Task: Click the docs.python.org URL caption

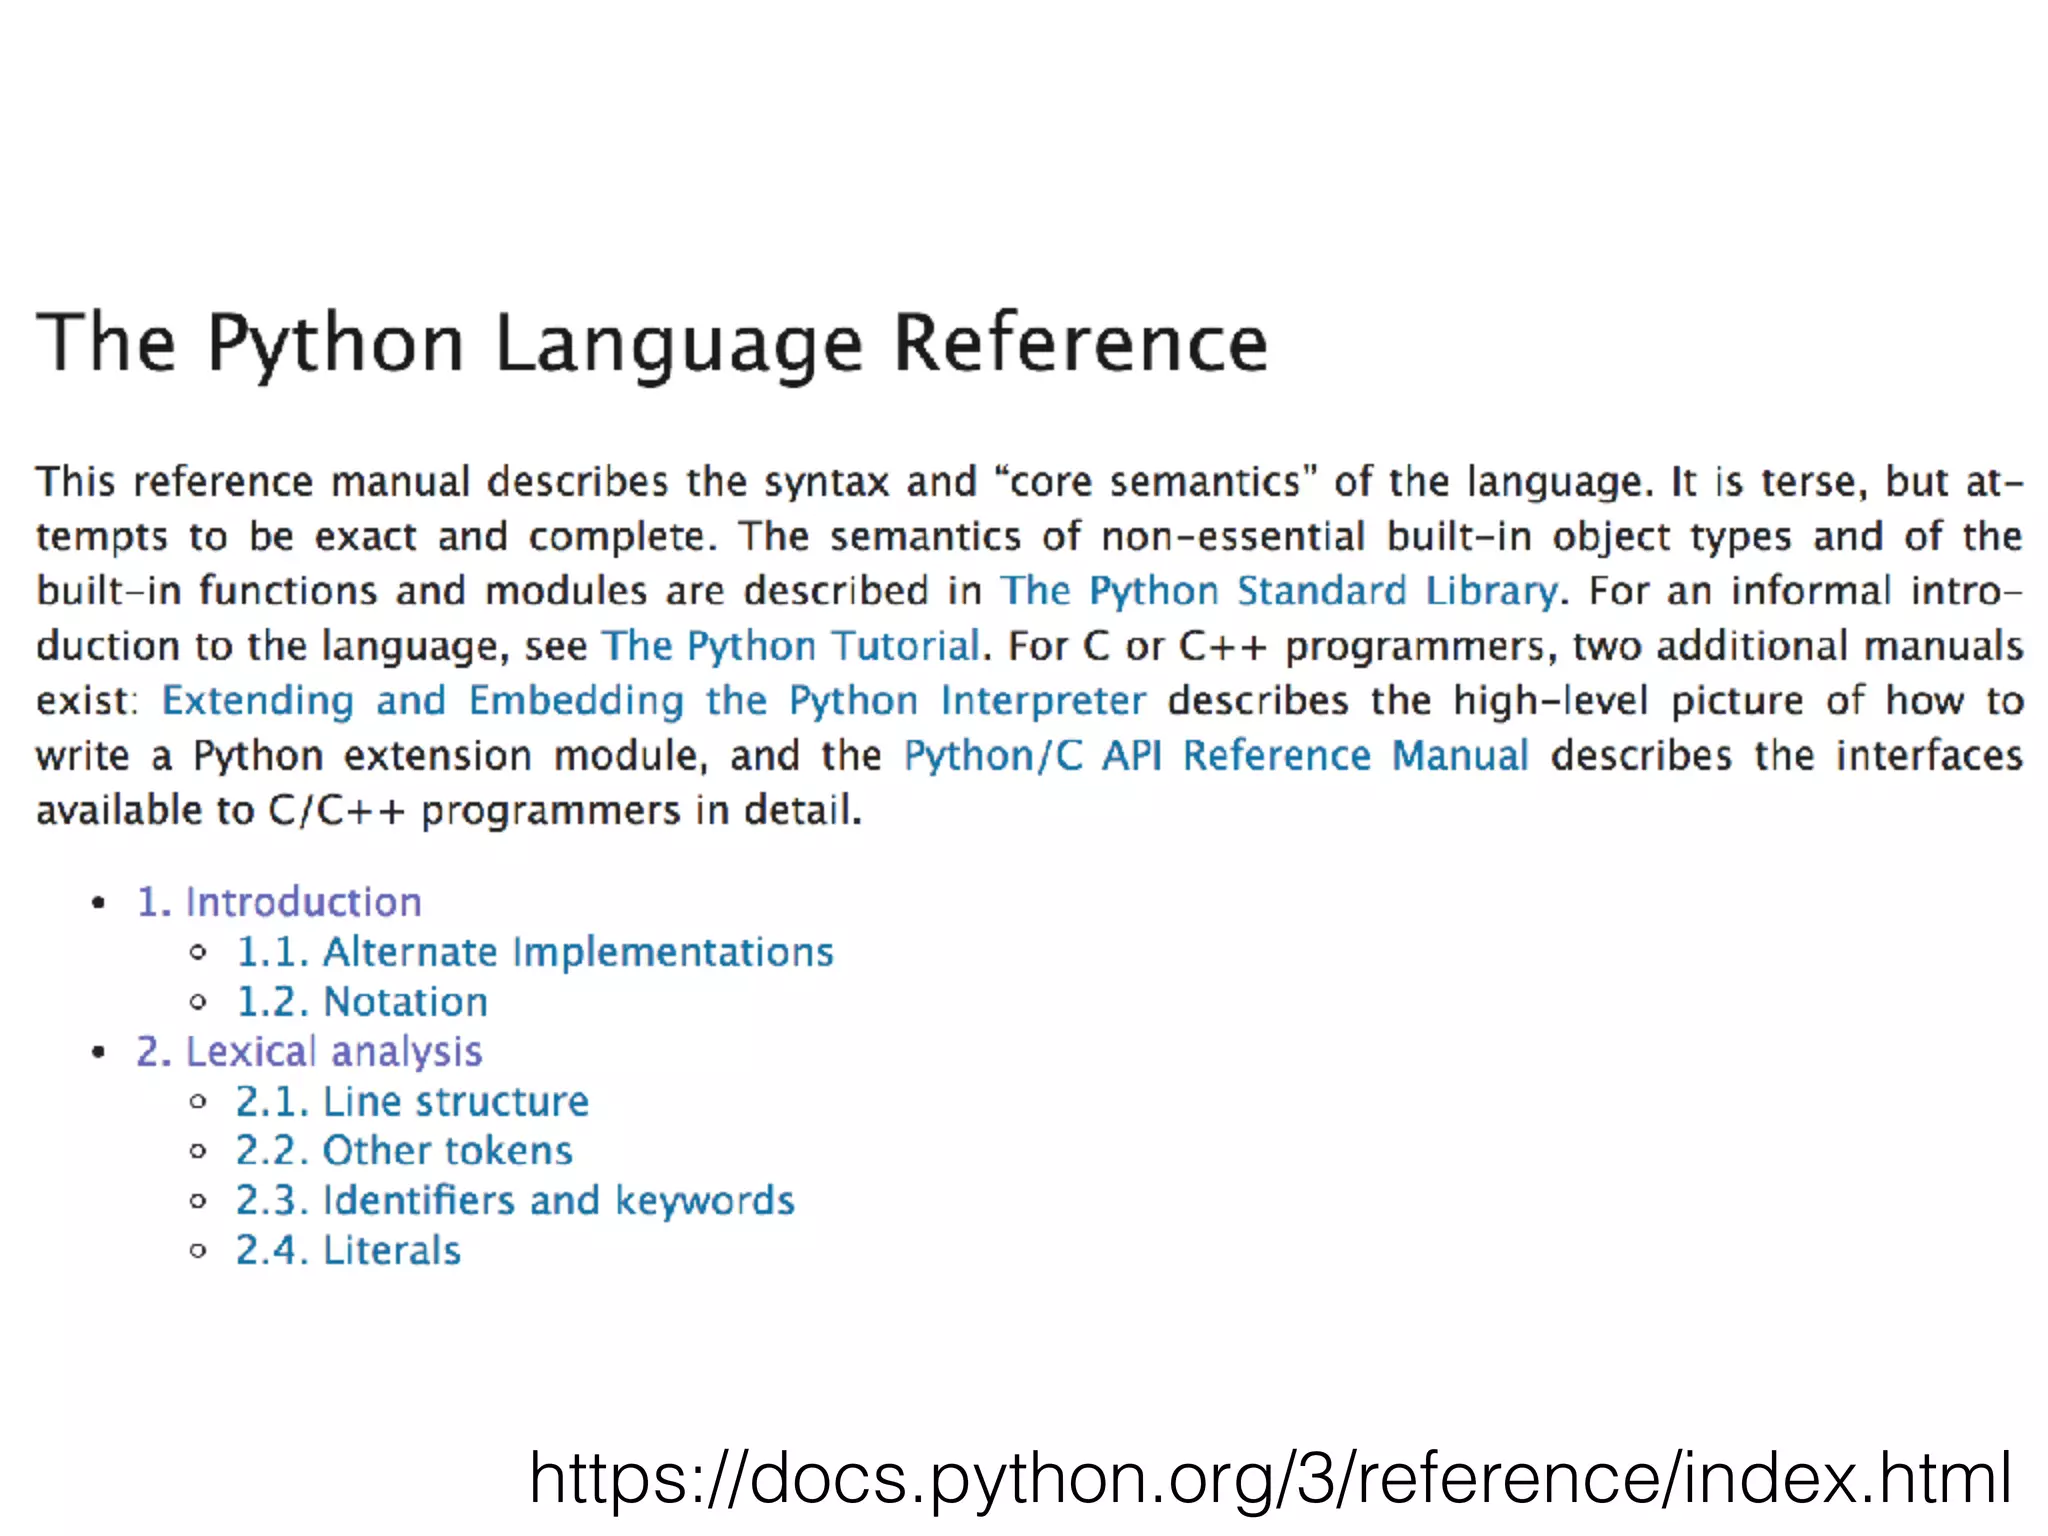Action: click(x=1270, y=1478)
